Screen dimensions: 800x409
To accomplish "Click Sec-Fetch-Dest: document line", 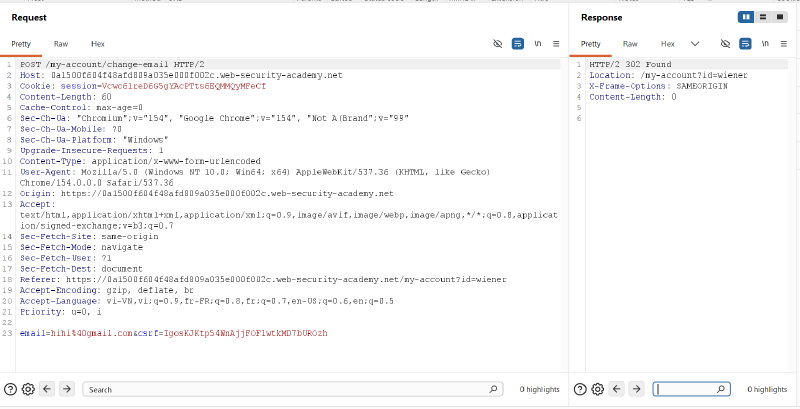I will [x=81, y=269].
